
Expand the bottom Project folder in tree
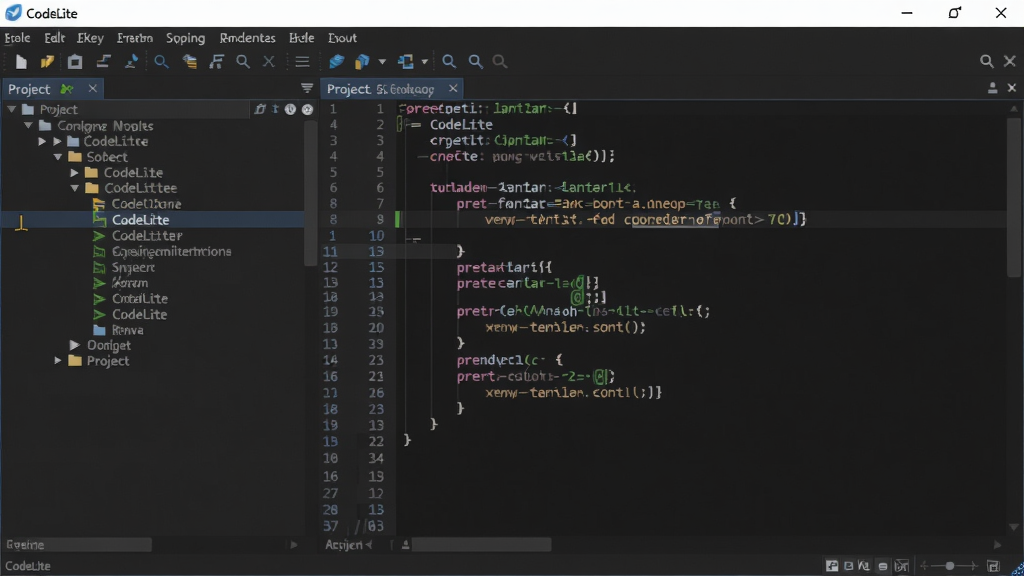pos(58,360)
